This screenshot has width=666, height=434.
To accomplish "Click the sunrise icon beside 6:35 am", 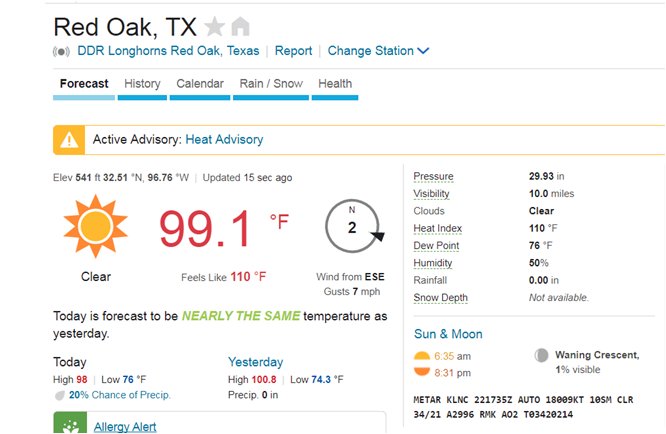I will click(x=422, y=356).
